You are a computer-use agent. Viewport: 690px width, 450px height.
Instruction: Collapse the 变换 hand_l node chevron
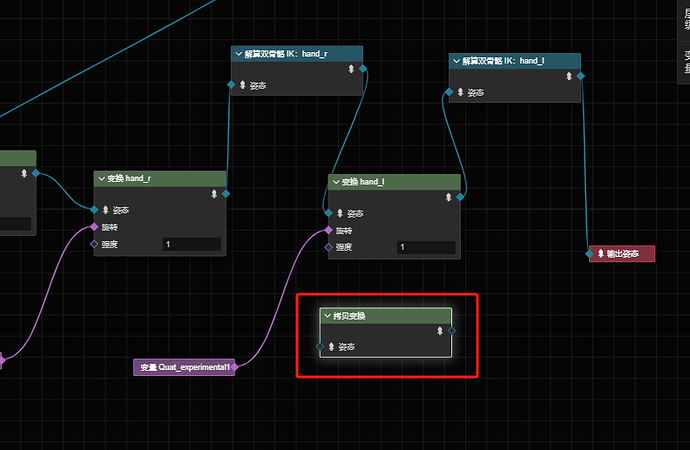(x=336, y=182)
